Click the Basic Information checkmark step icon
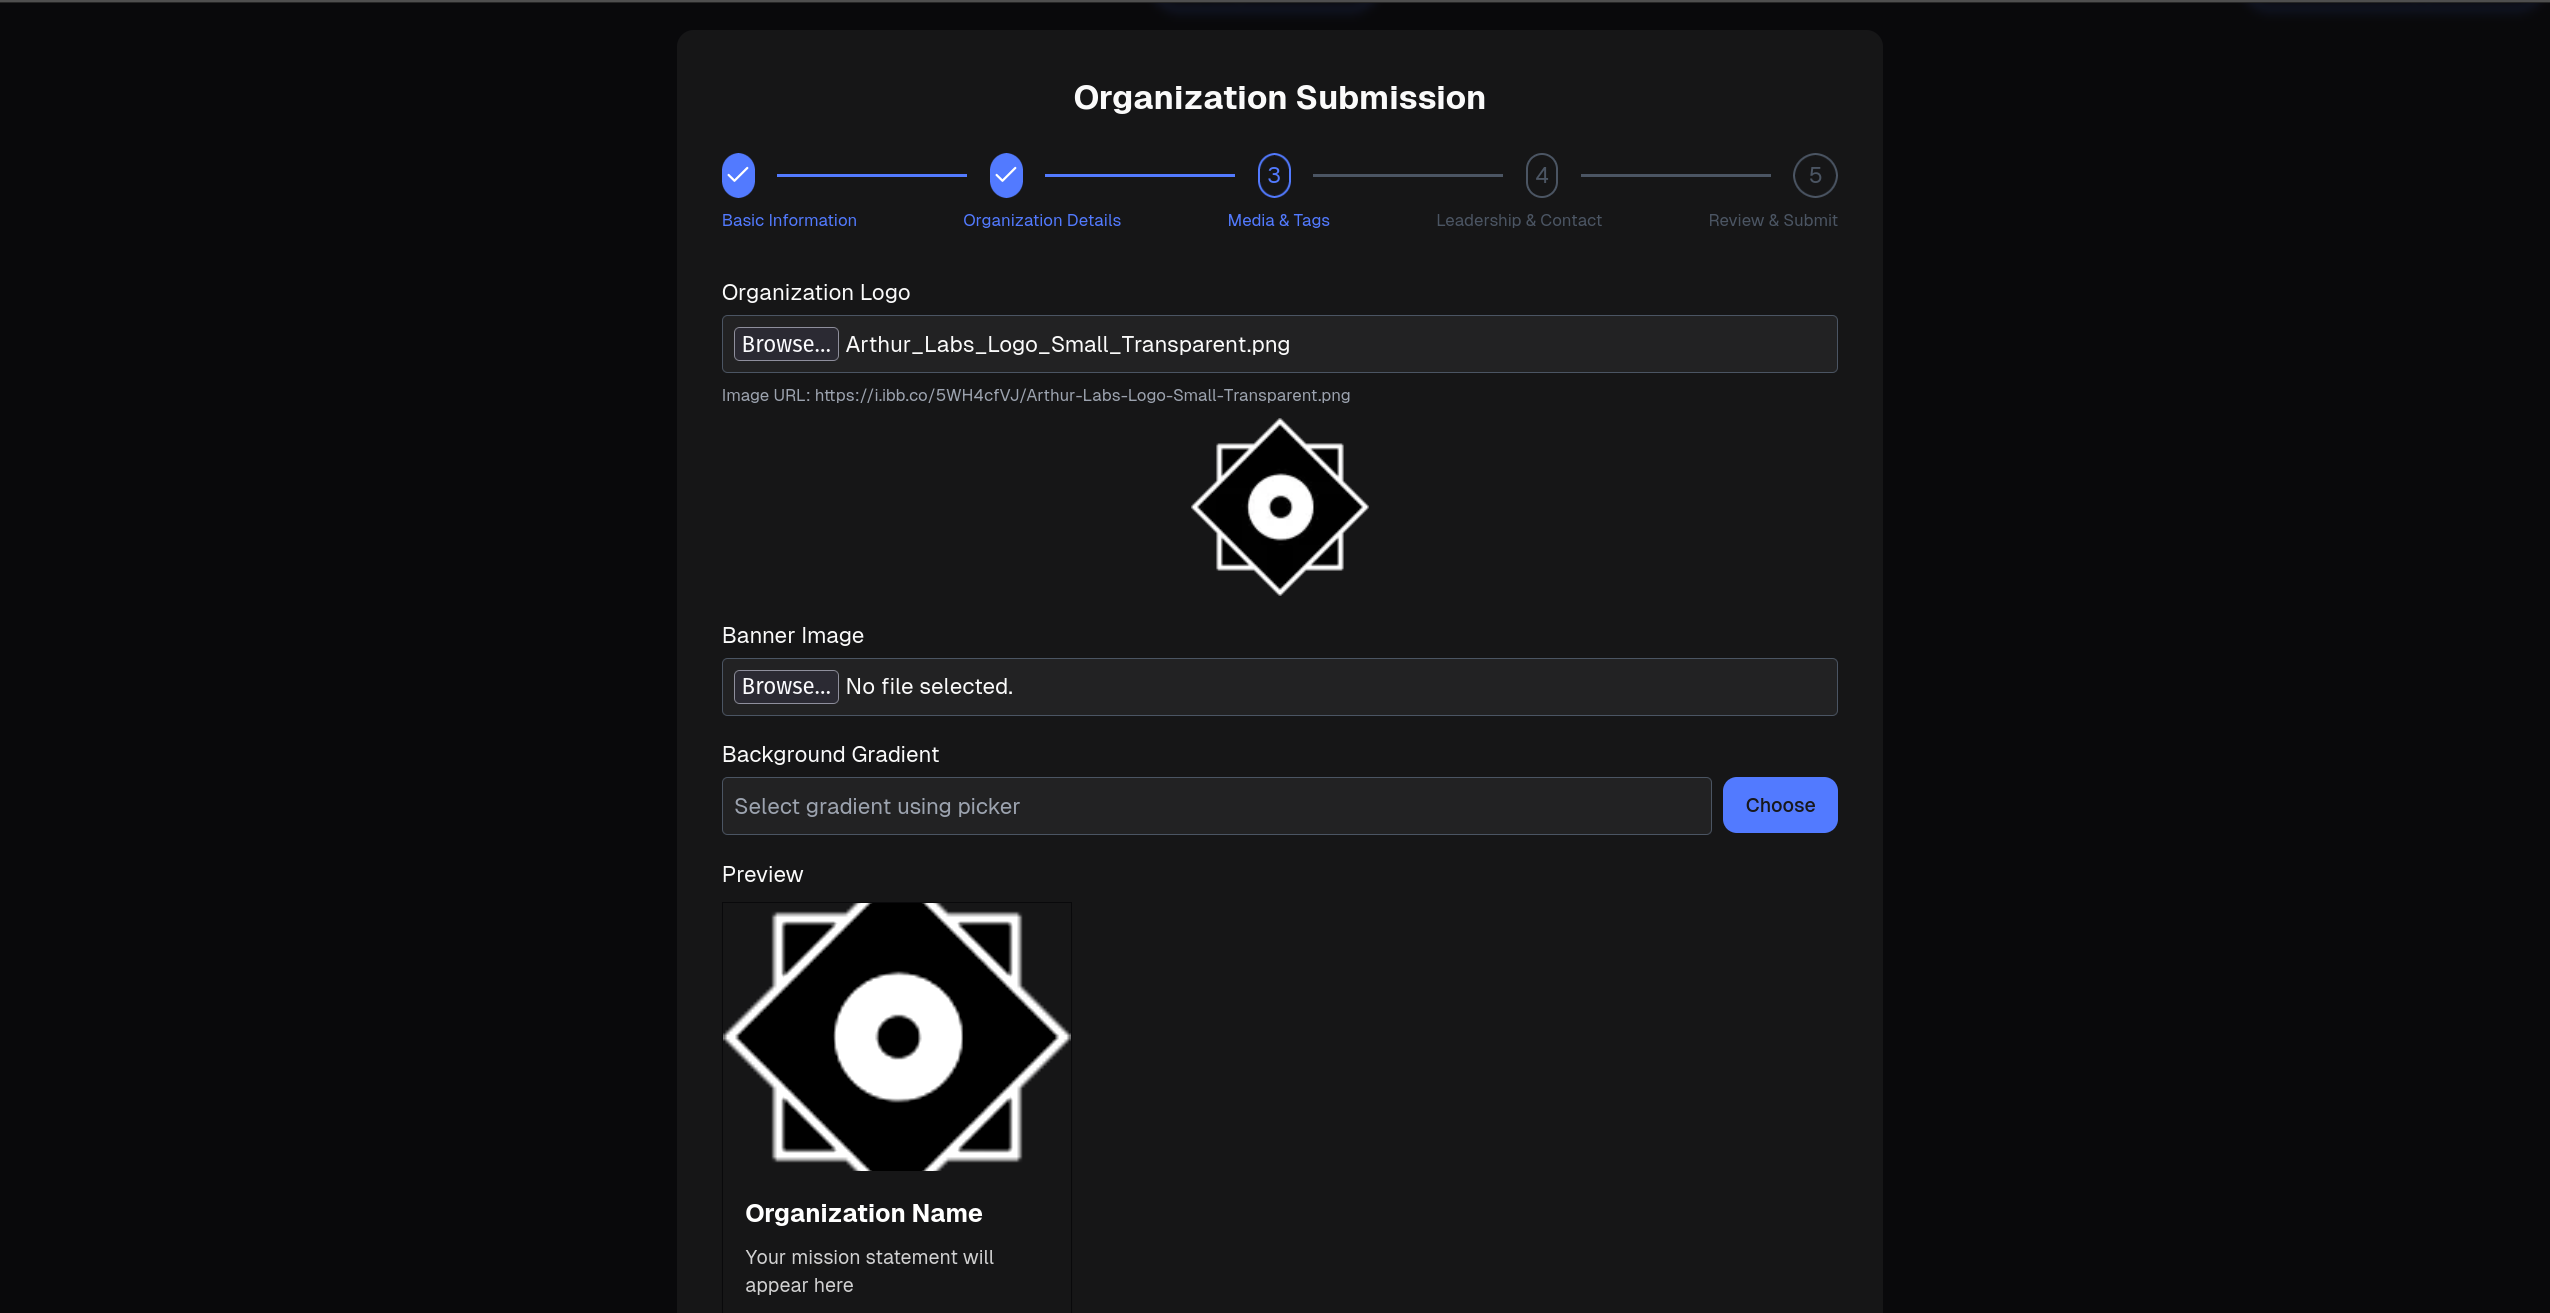This screenshot has height=1313, width=2550. [x=738, y=175]
